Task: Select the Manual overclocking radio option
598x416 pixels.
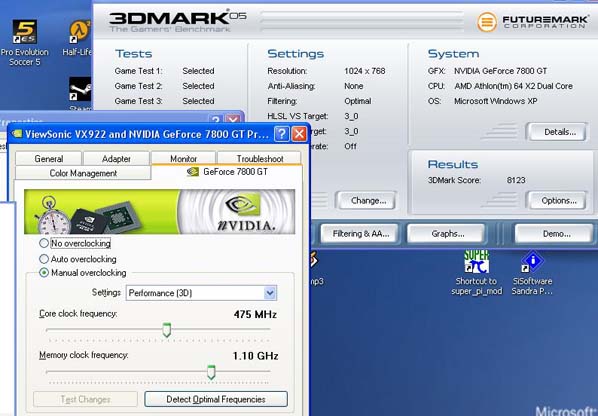Action: coord(44,273)
